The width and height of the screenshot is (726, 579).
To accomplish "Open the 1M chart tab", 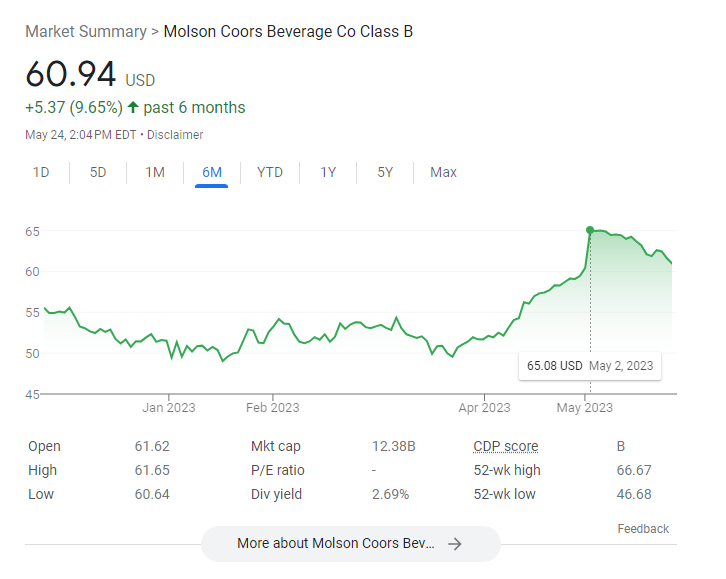I will tap(155, 172).
